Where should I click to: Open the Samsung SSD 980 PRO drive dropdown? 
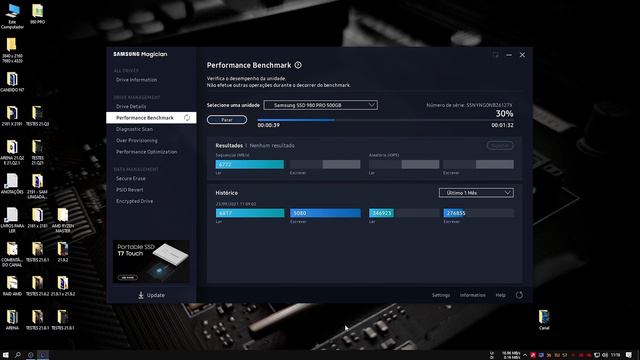tap(320, 105)
